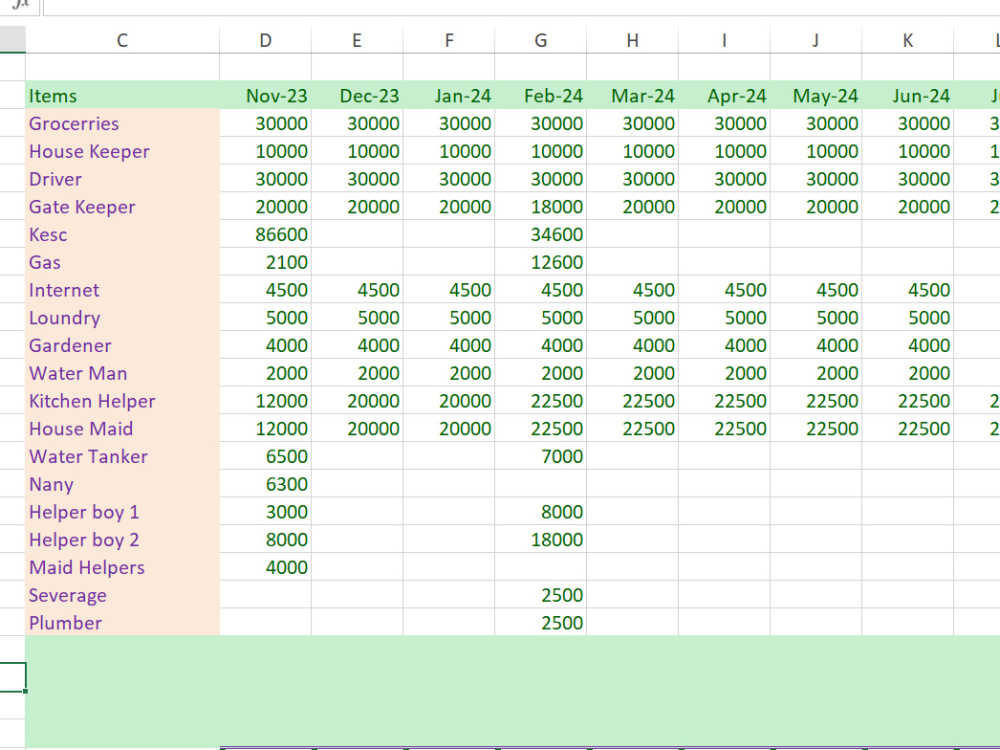The width and height of the screenshot is (1000, 750).
Task: Click Kesc Nov-23 value 86600
Action: coord(265,234)
